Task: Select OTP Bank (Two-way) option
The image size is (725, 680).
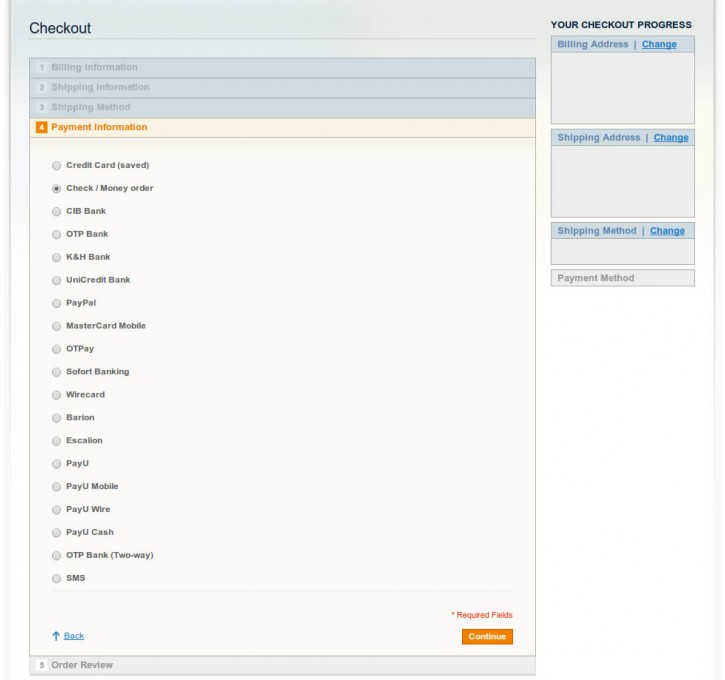Action: tap(56, 556)
